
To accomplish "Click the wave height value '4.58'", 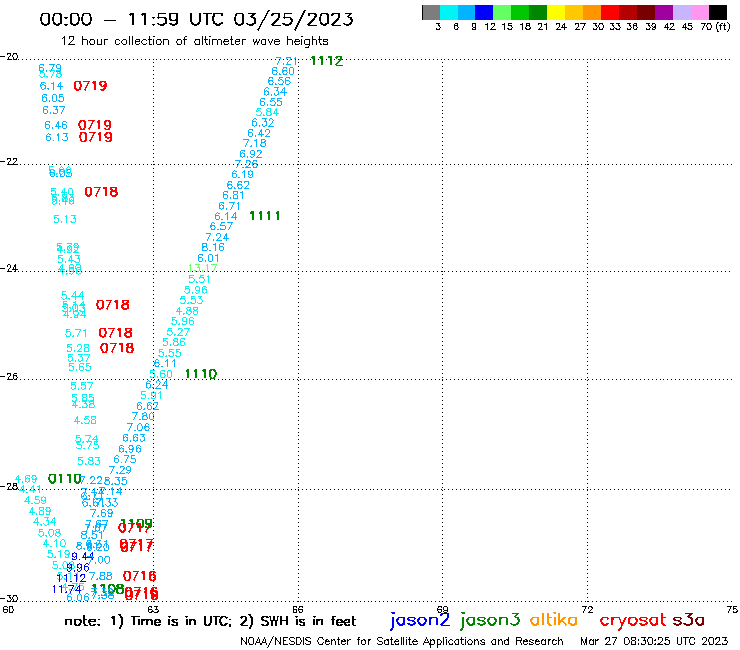I will pyautogui.click(x=85, y=420).
